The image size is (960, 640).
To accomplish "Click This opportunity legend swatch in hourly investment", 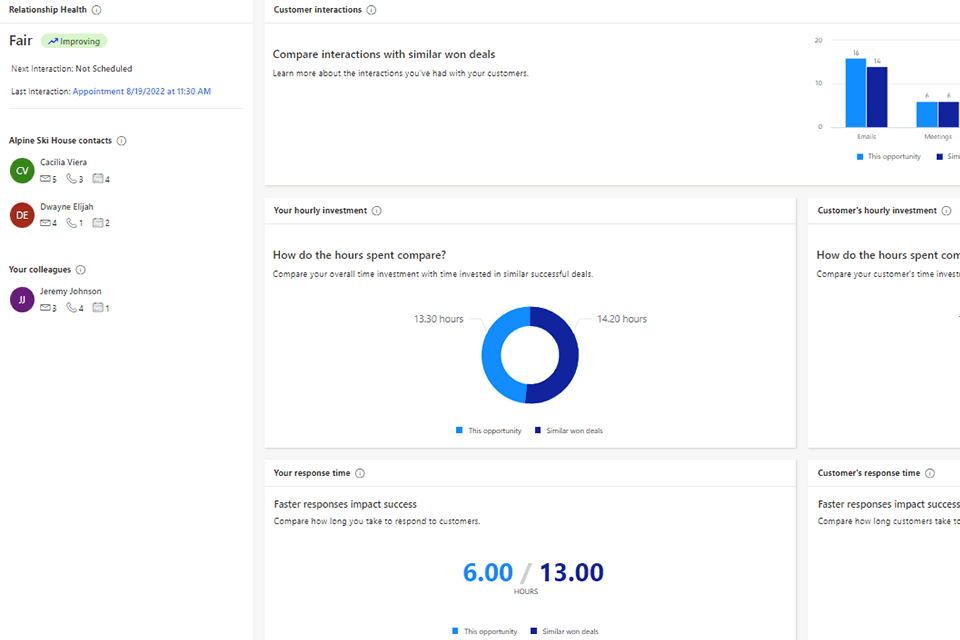I will [460, 430].
